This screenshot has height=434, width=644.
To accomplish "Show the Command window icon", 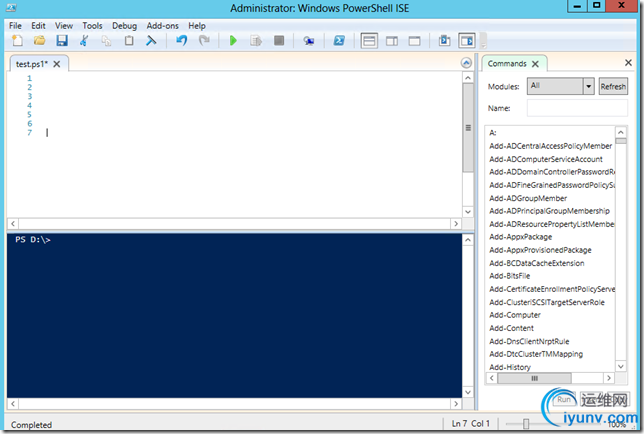I will tap(444, 41).
